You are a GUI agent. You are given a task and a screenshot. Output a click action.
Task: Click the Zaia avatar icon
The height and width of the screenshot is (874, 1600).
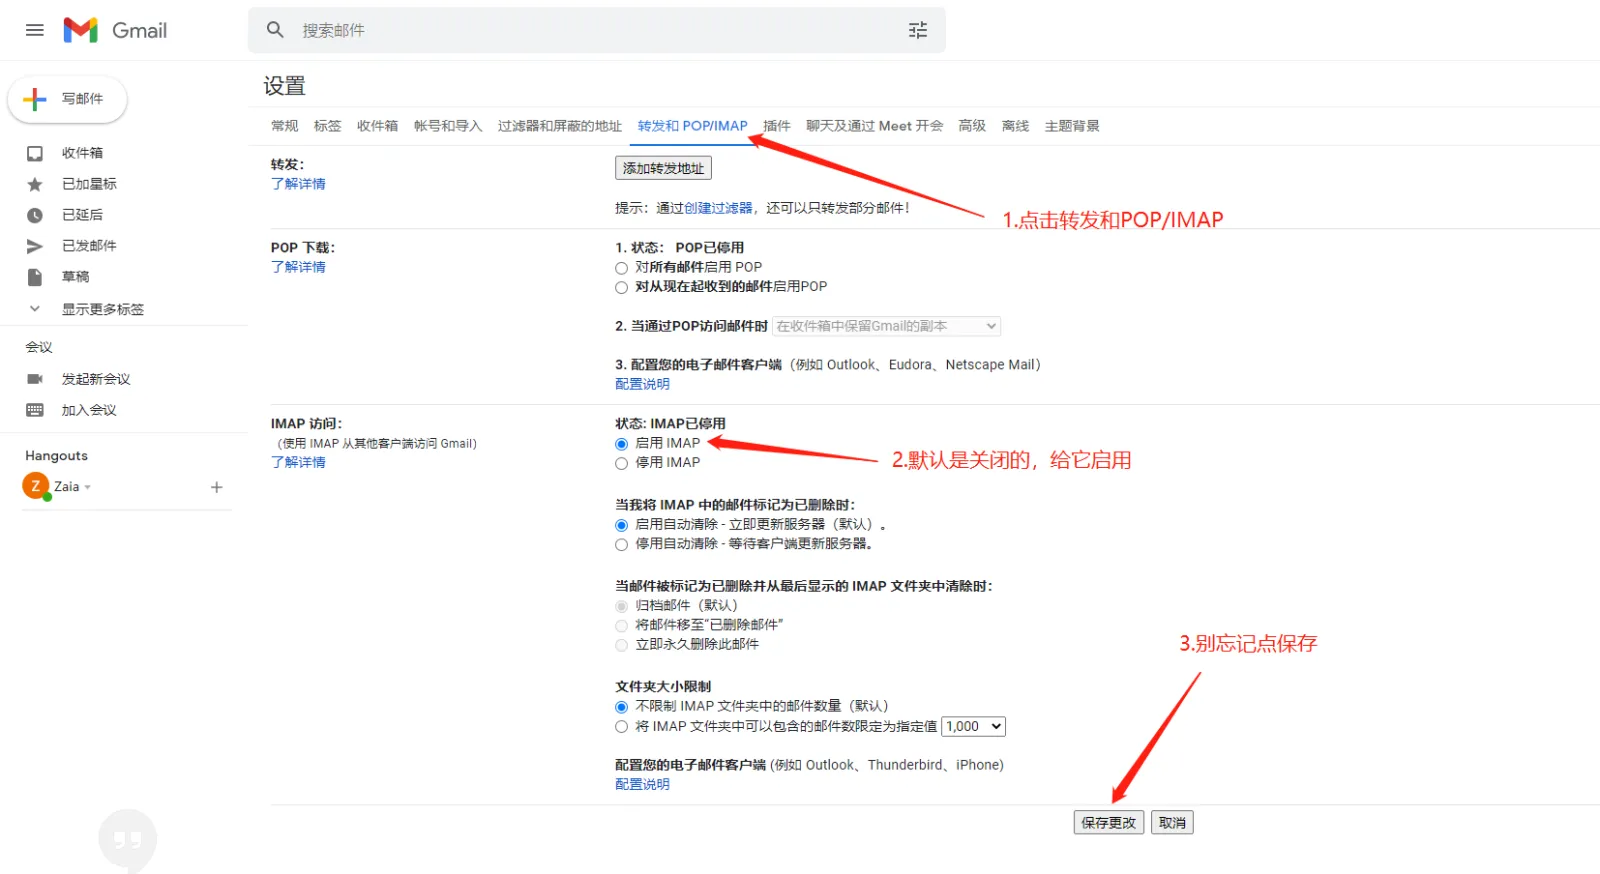point(36,487)
